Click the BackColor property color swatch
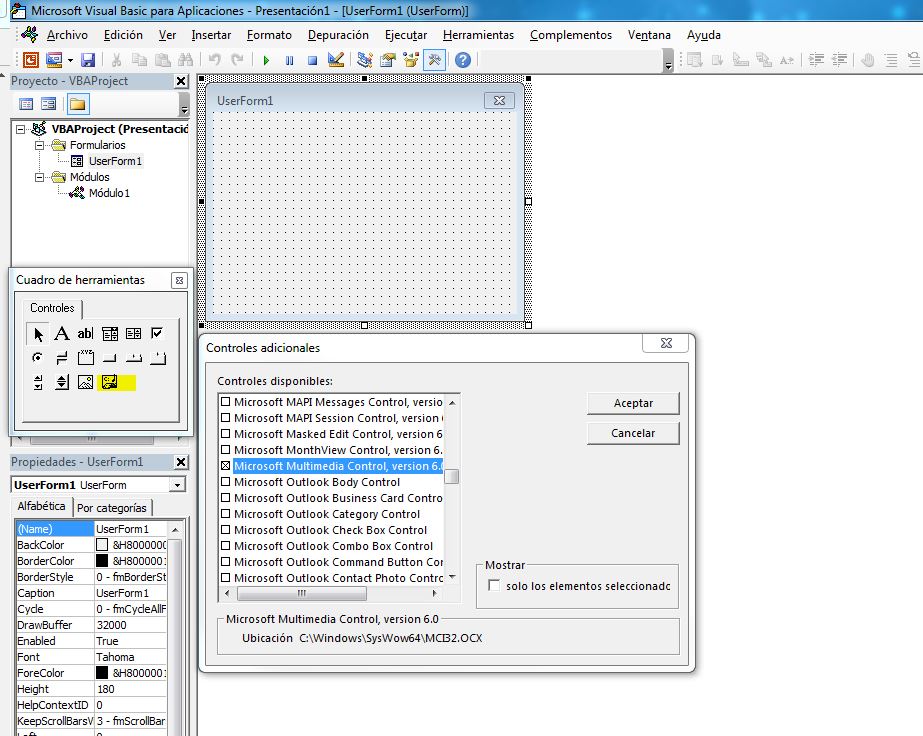The height and width of the screenshot is (736, 923). click(x=102, y=545)
